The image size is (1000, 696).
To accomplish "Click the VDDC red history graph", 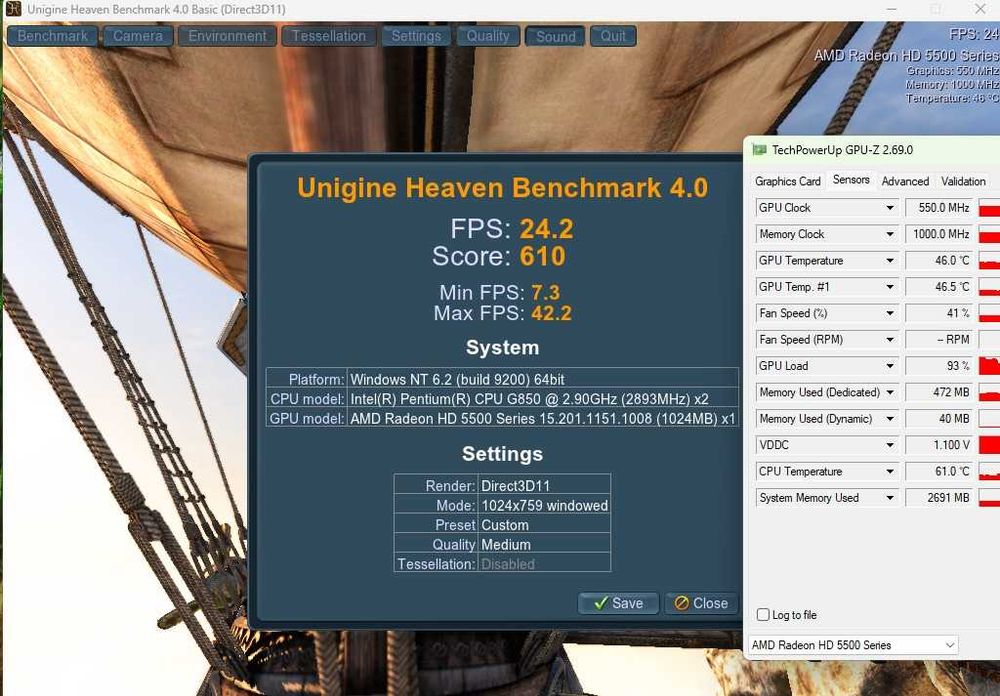I will [x=989, y=445].
